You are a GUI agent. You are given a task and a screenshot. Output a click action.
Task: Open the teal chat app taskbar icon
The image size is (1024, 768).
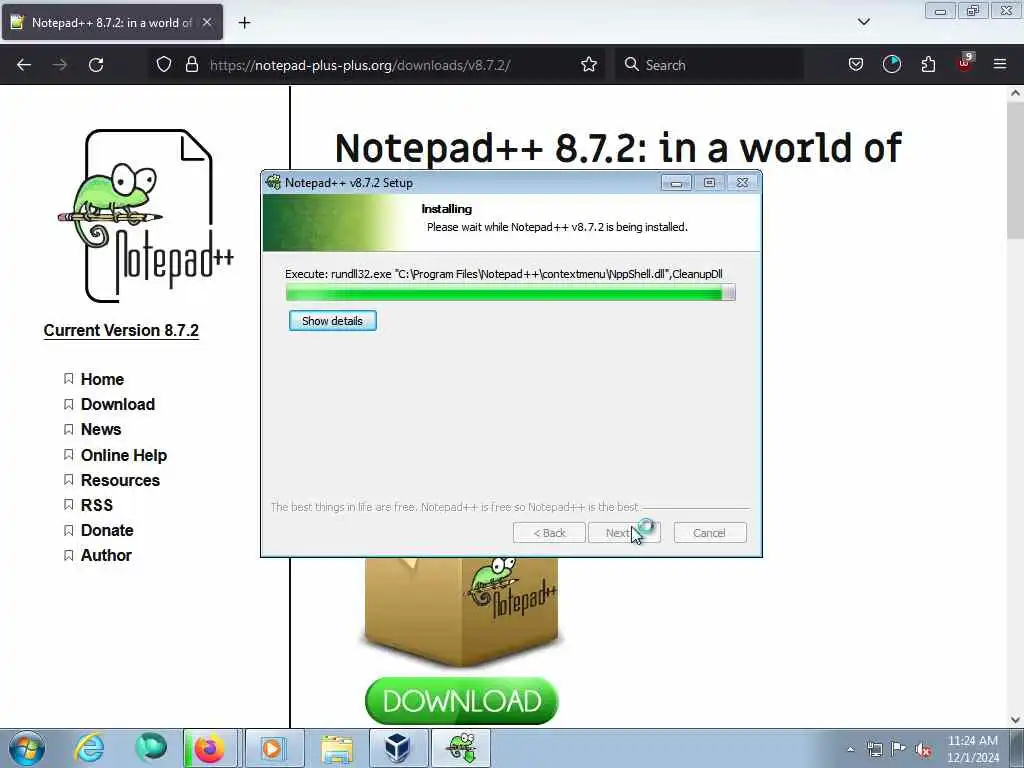click(151, 748)
